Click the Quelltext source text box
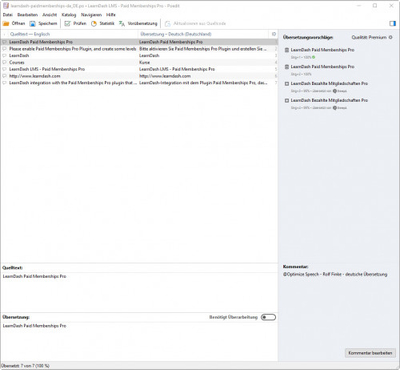400x370 pixels. [x=139, y=292]
